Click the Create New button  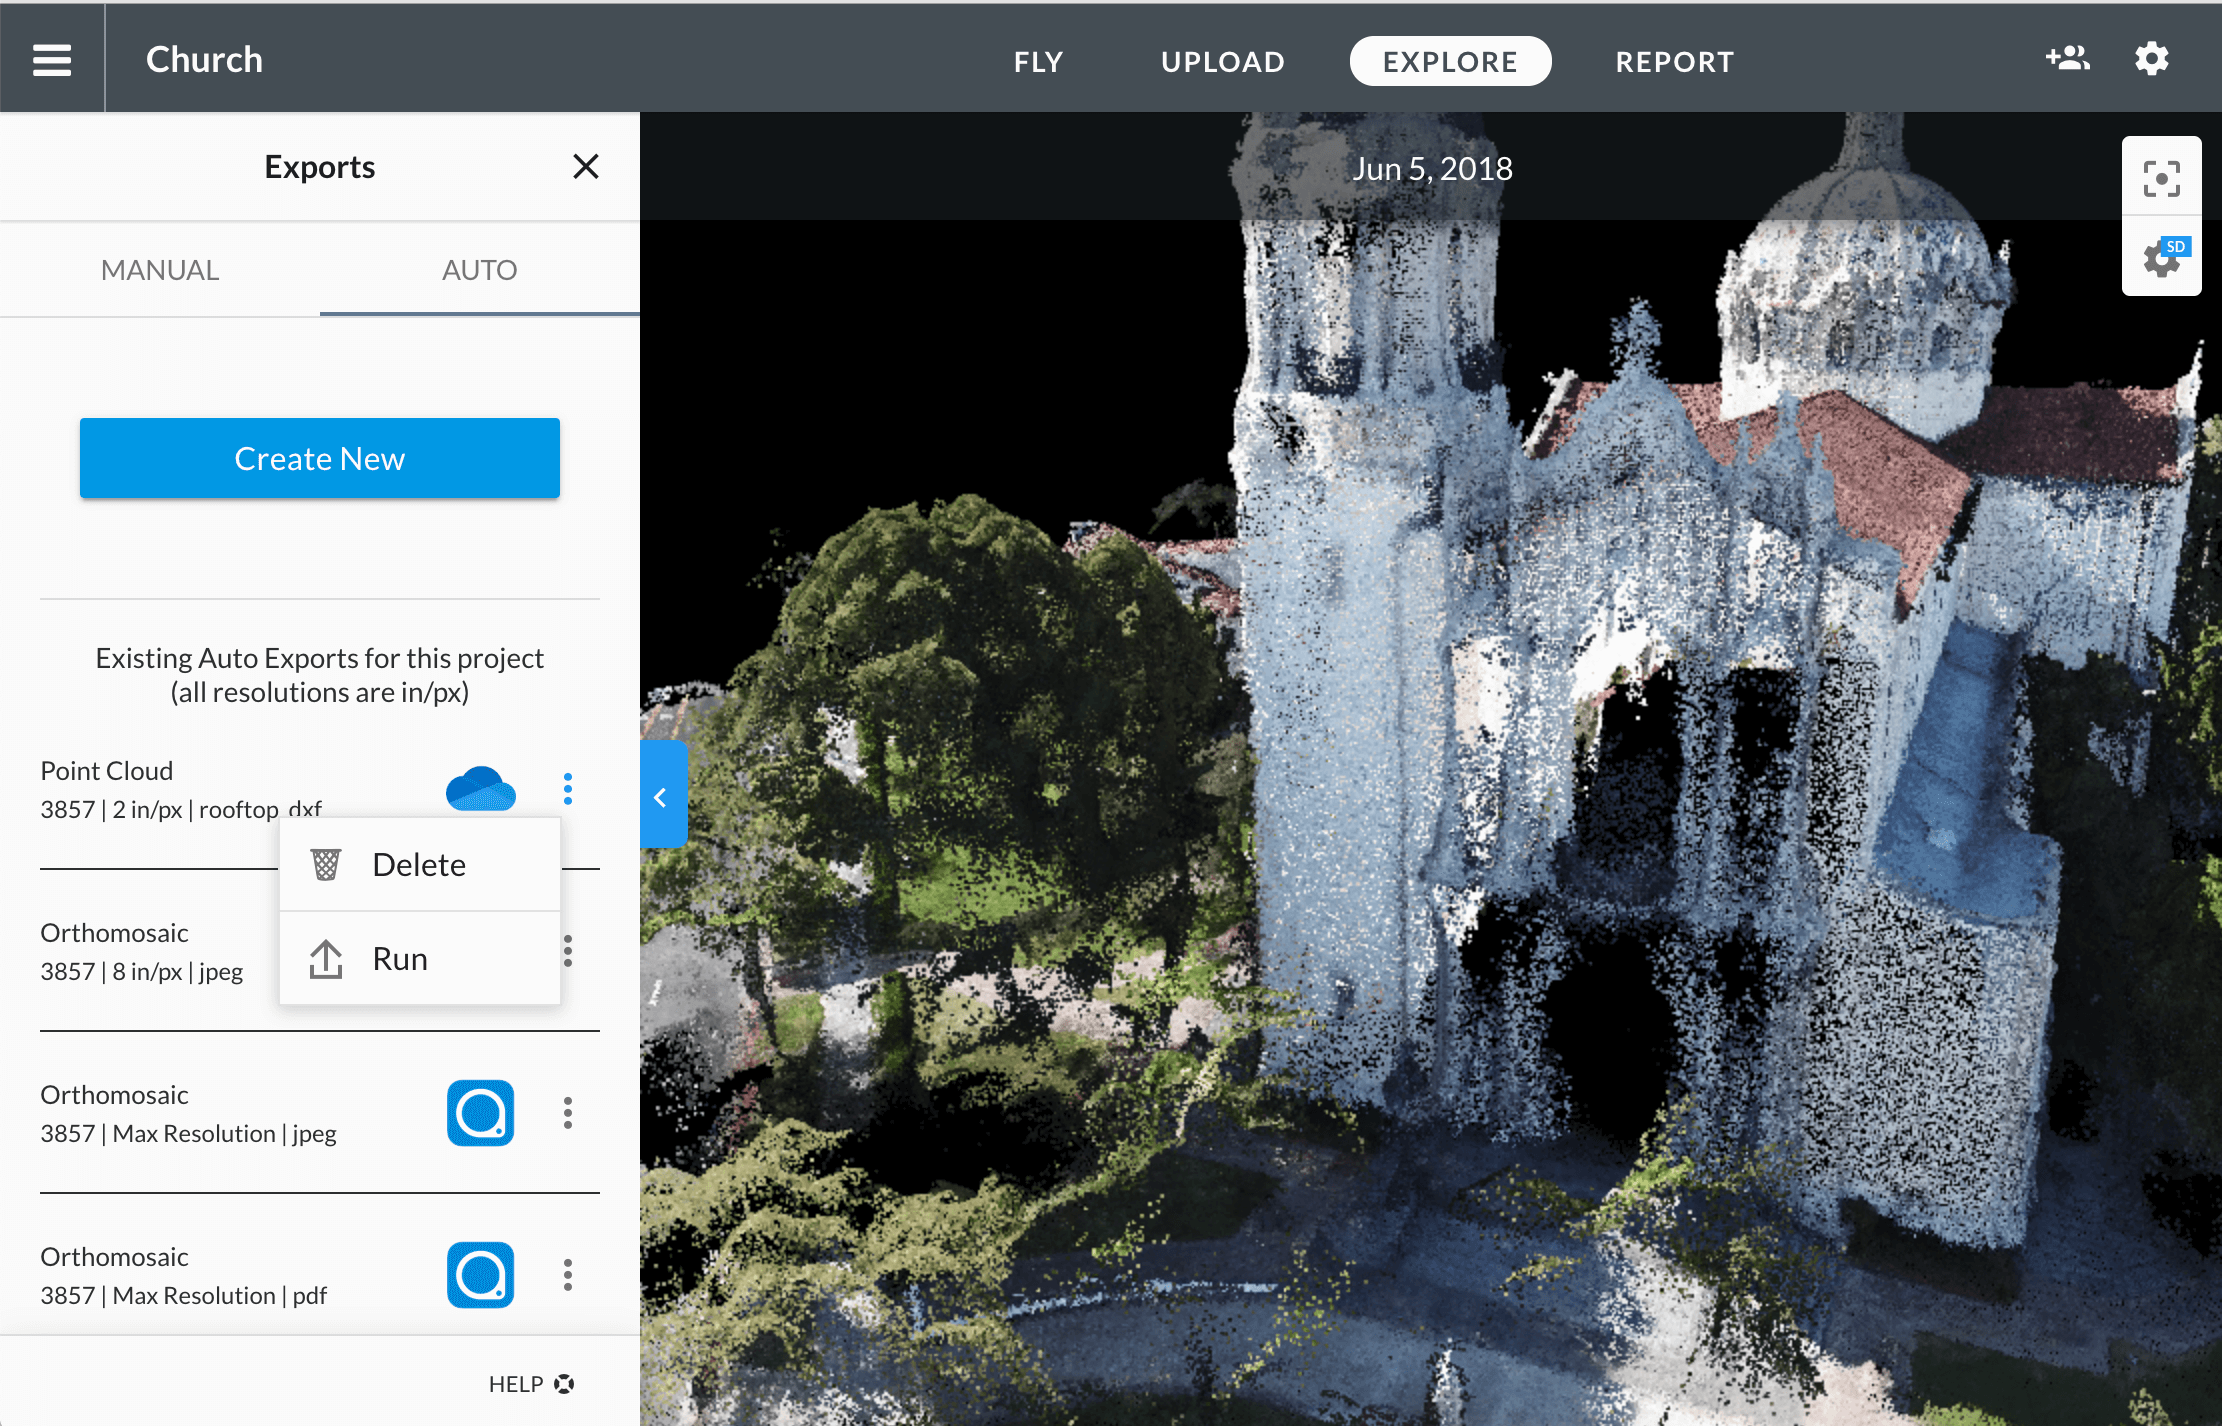[x=320, y=458]
